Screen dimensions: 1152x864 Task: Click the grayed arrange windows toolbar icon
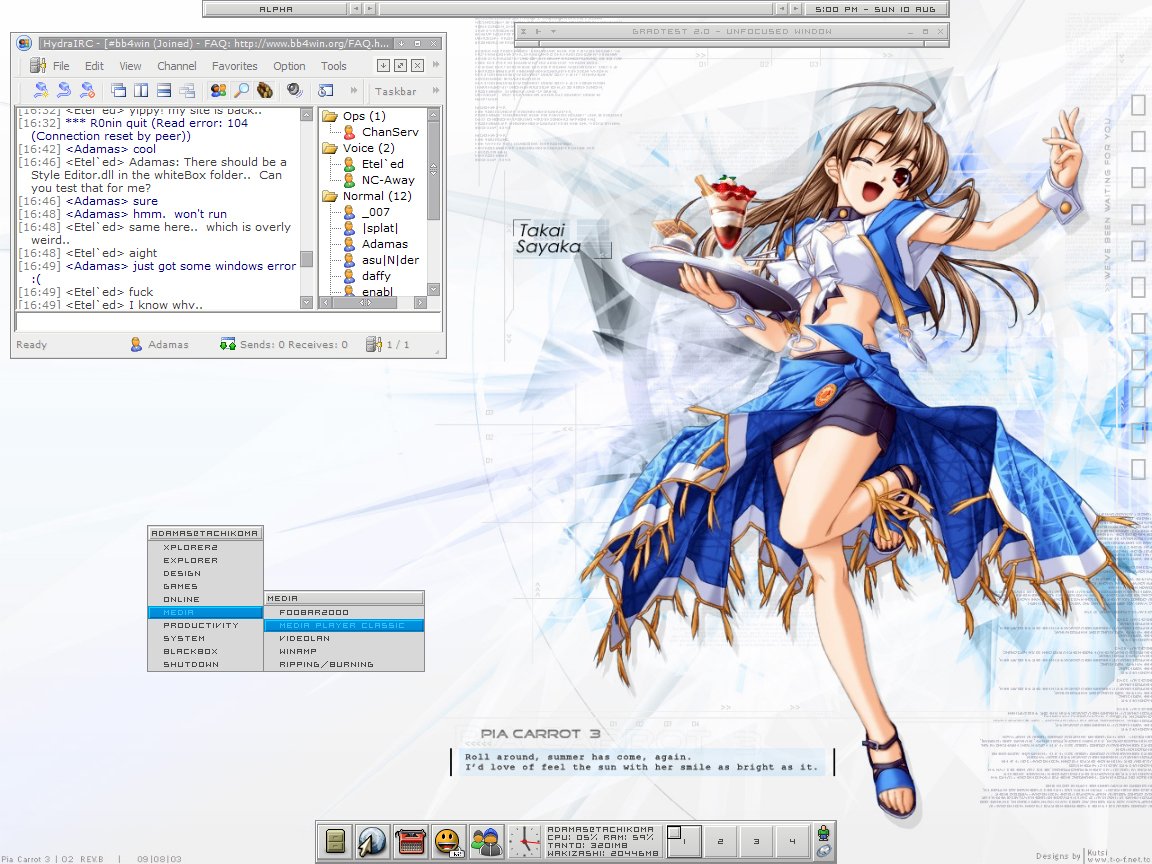click(187, 90)
